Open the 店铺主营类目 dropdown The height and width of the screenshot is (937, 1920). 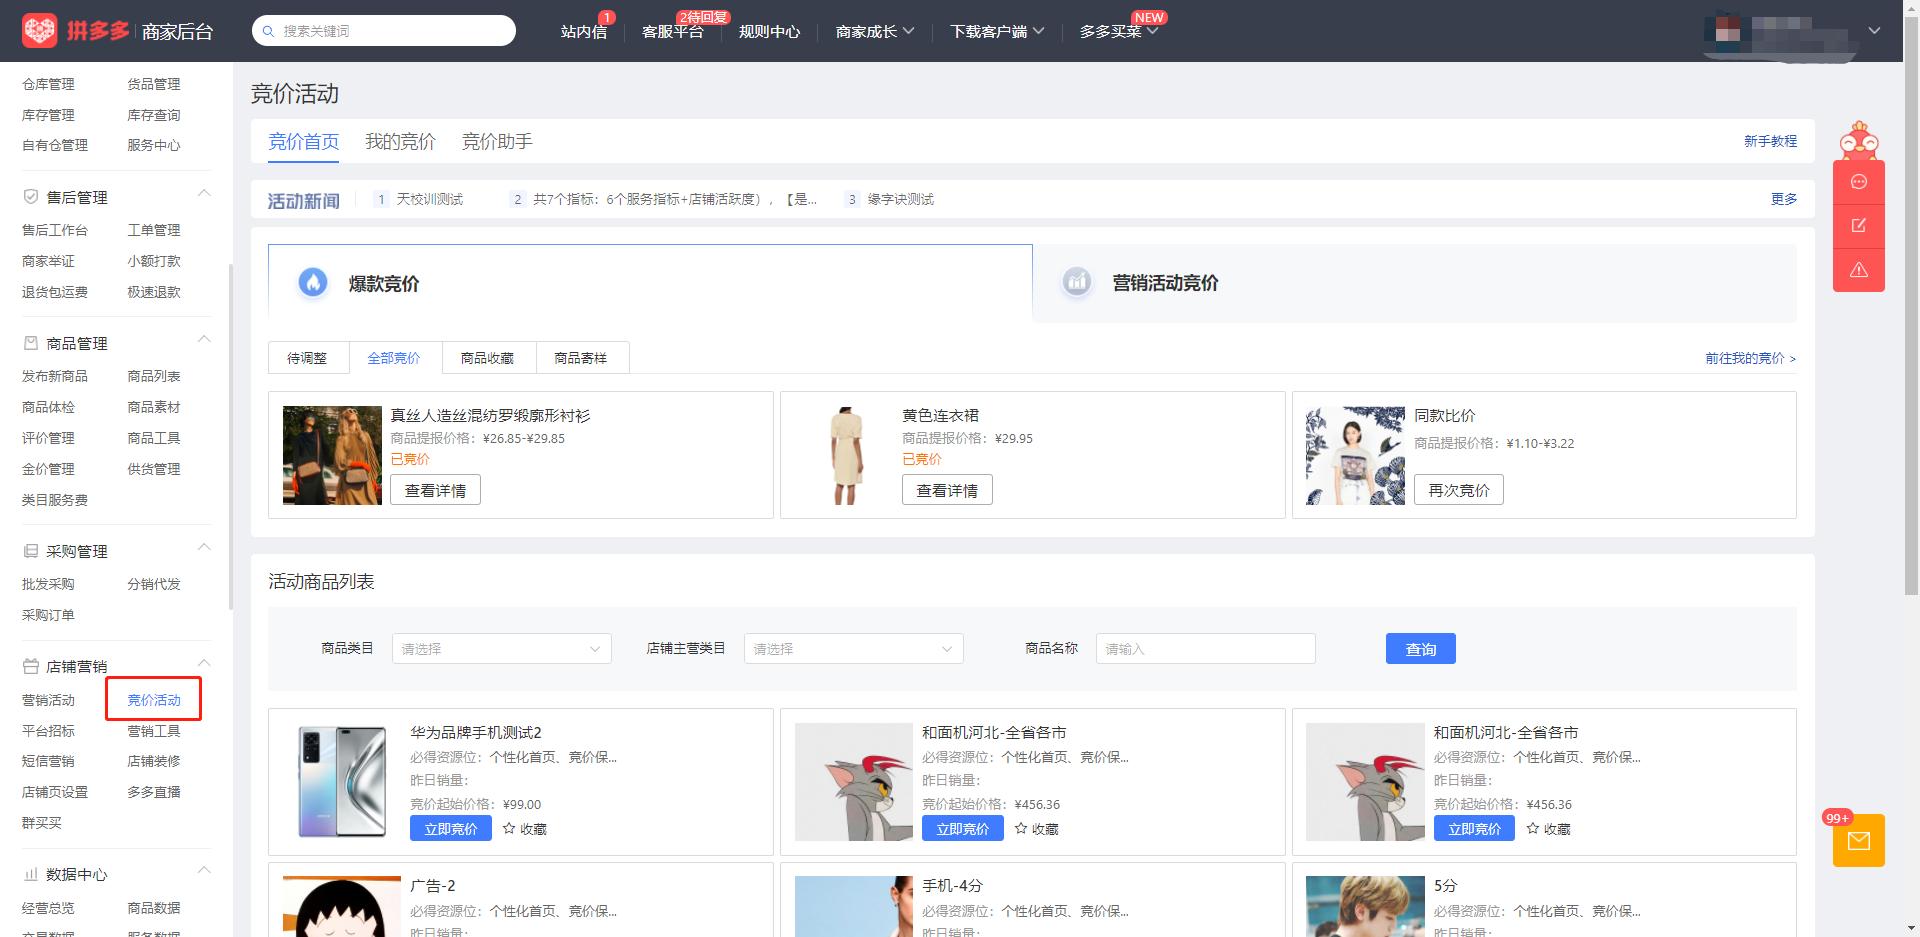pyautogui.click(x=853, y=648)
